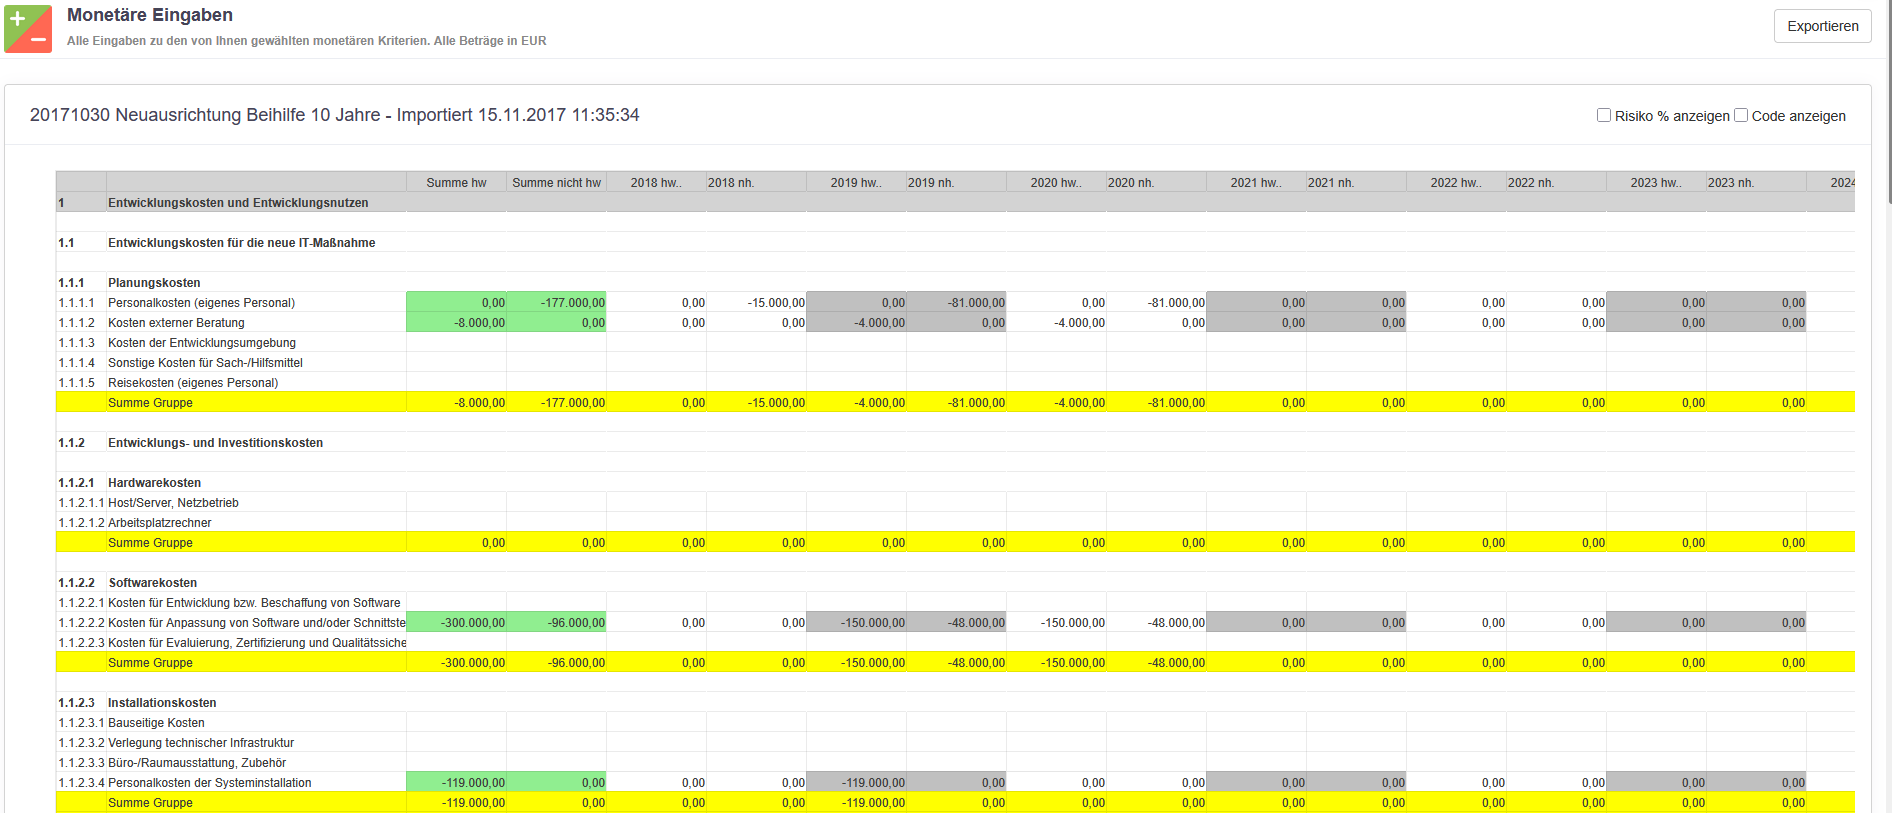Click the 2018 nh. -15.000,00 Personalkosten cell
The height and width of the screenshot is (813, 1892).
757,303
